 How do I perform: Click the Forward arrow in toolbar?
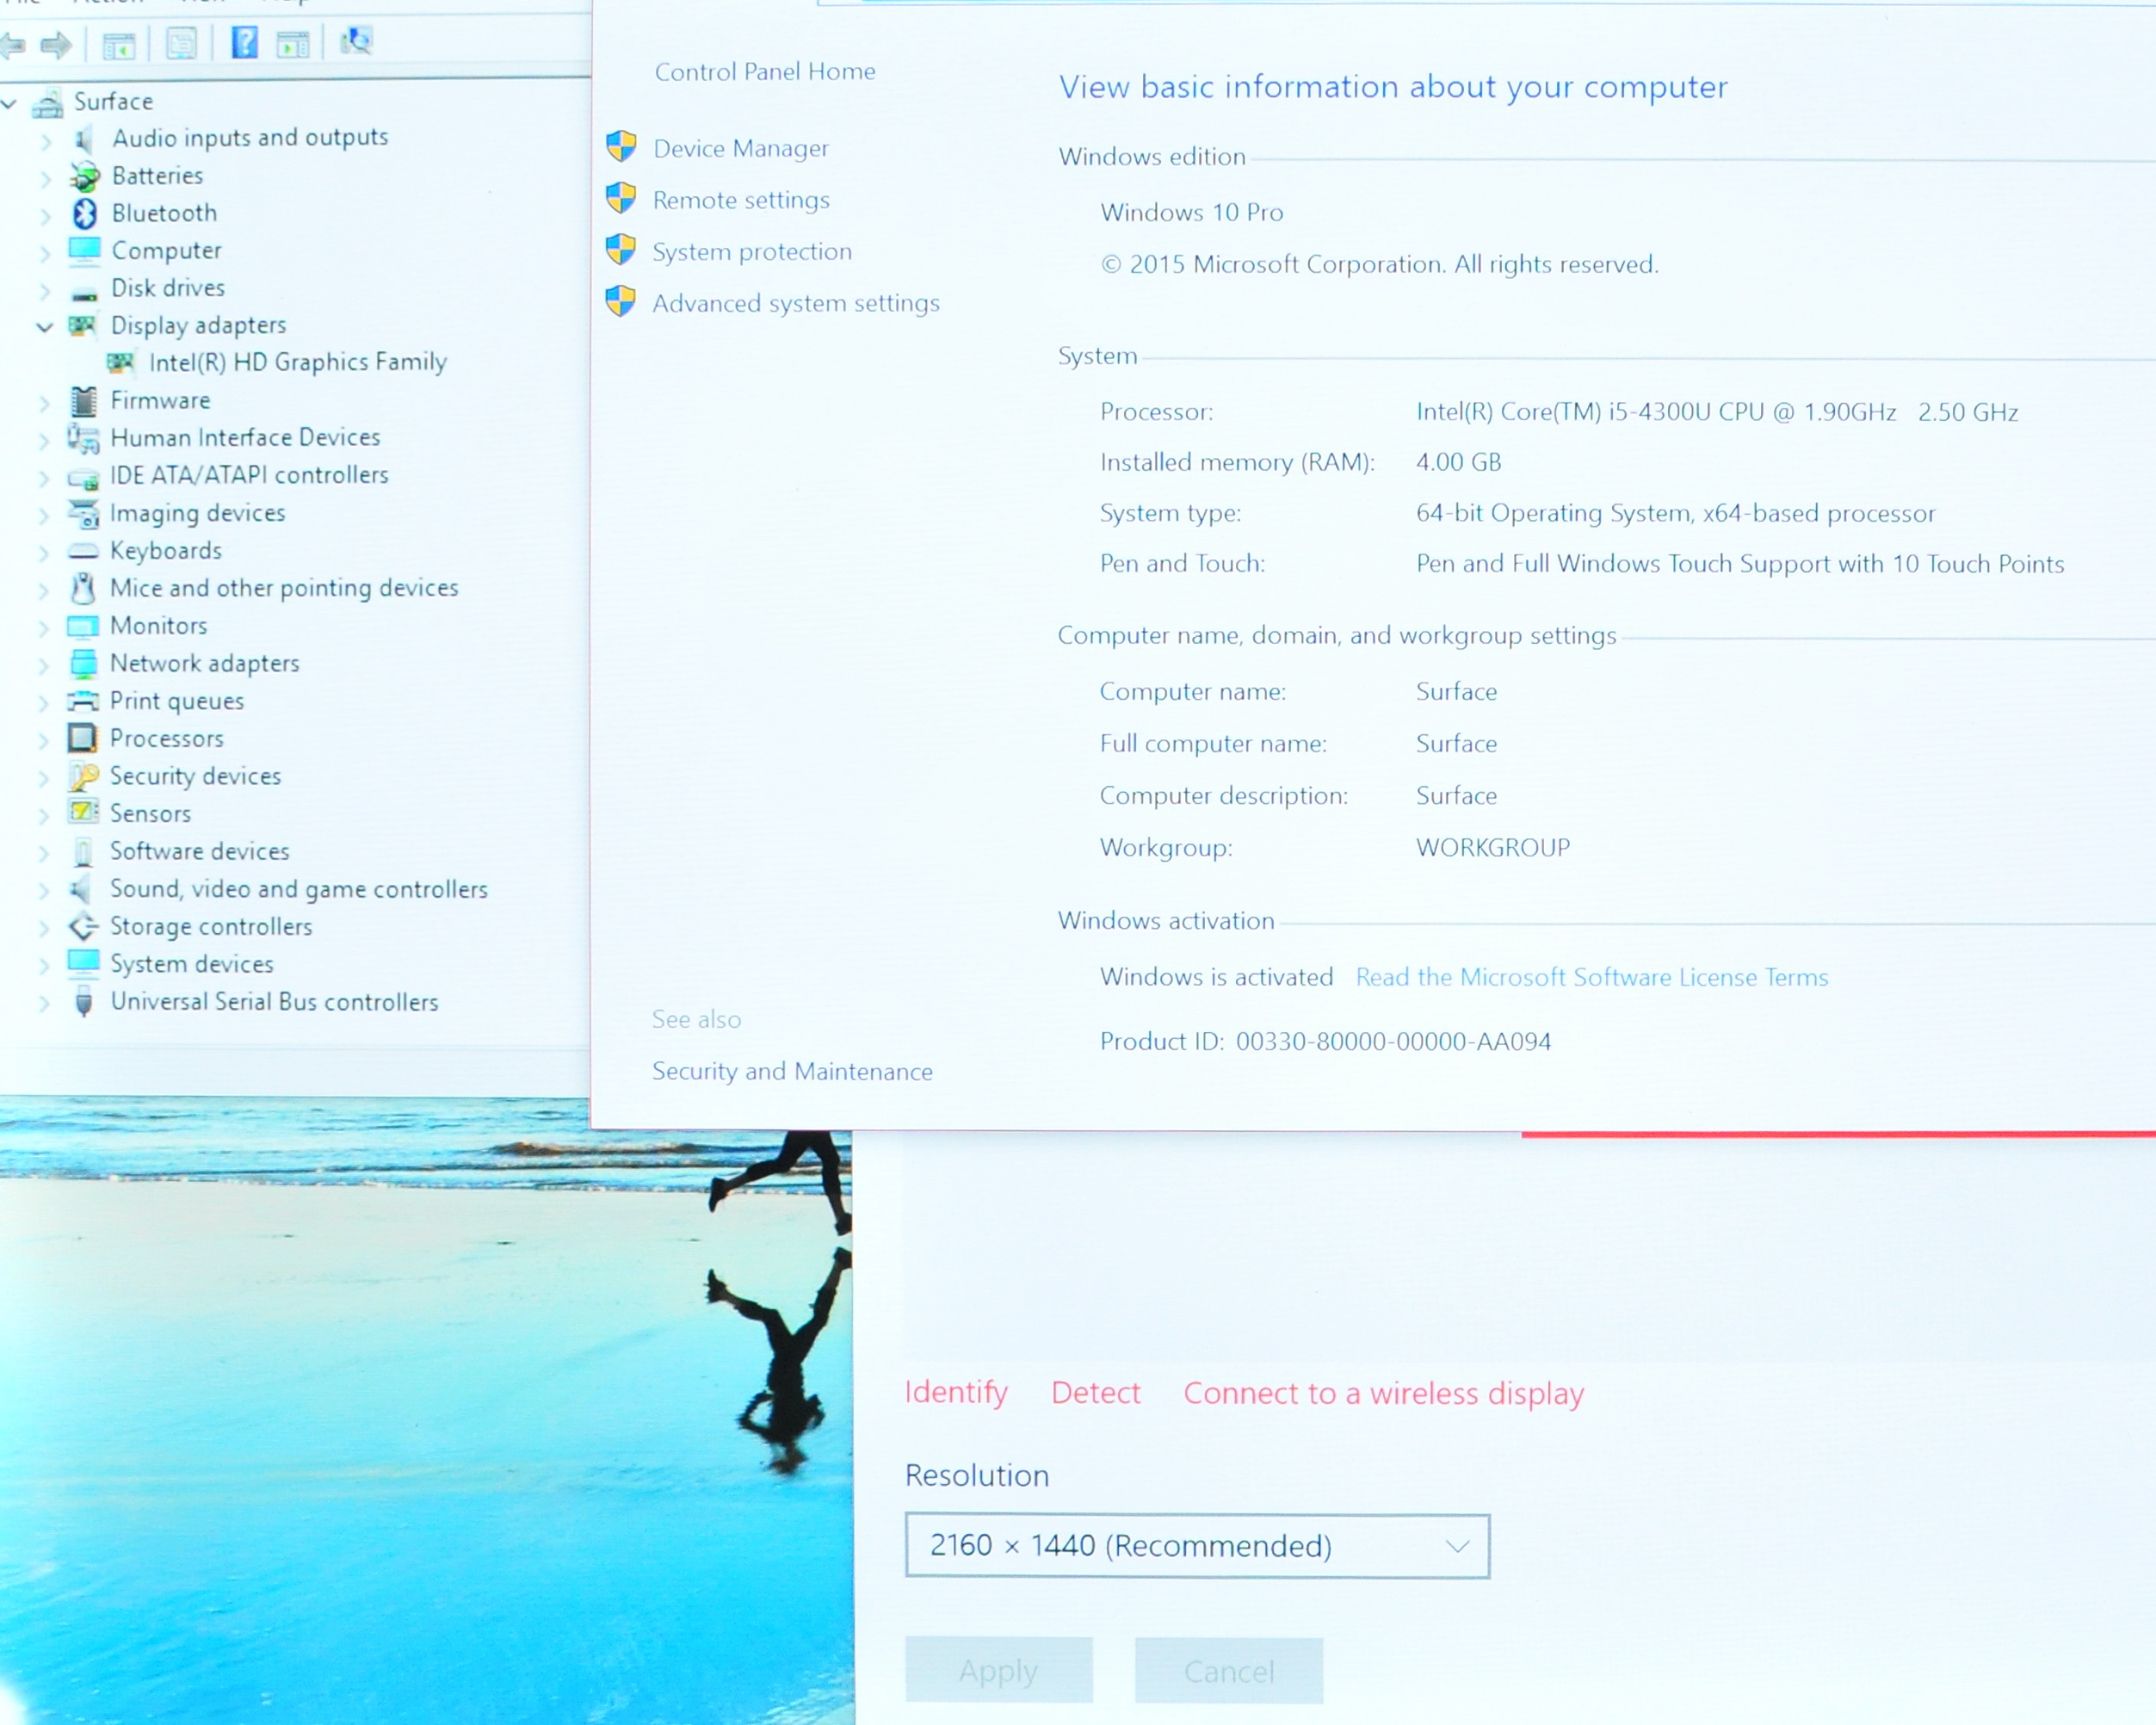(56, 44)
